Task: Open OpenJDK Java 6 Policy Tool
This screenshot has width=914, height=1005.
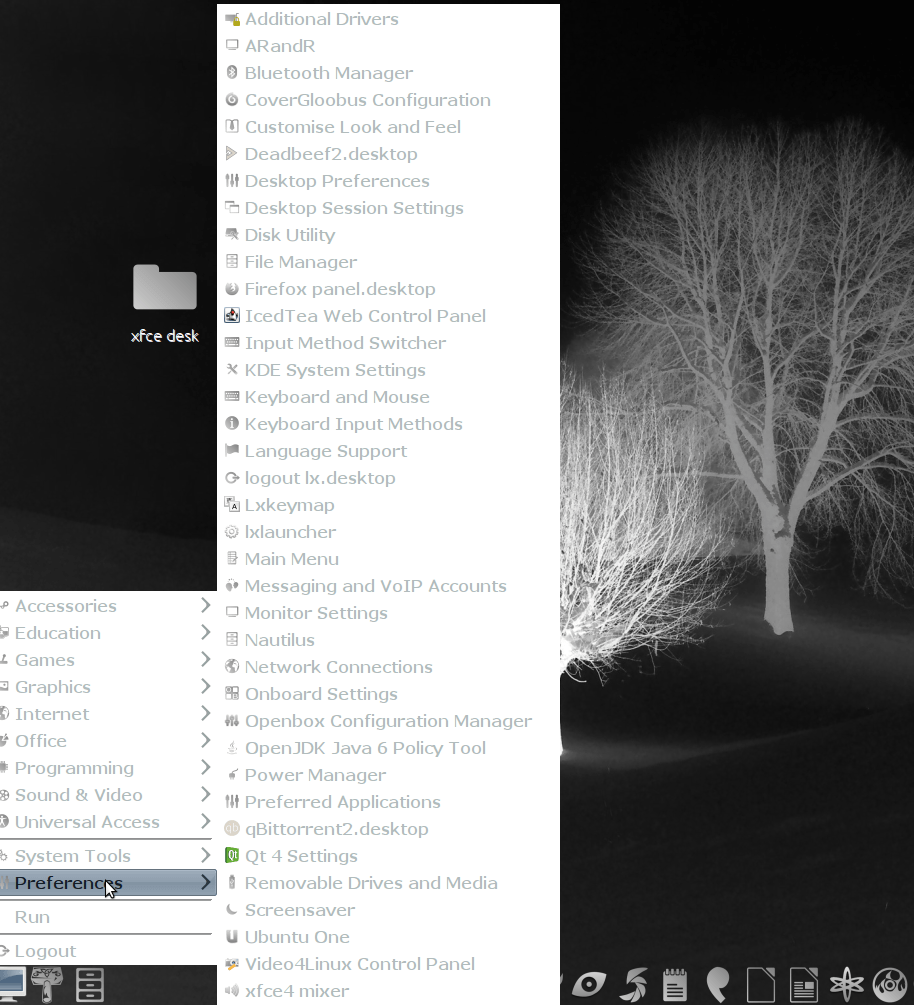Action: click(388, 748)
